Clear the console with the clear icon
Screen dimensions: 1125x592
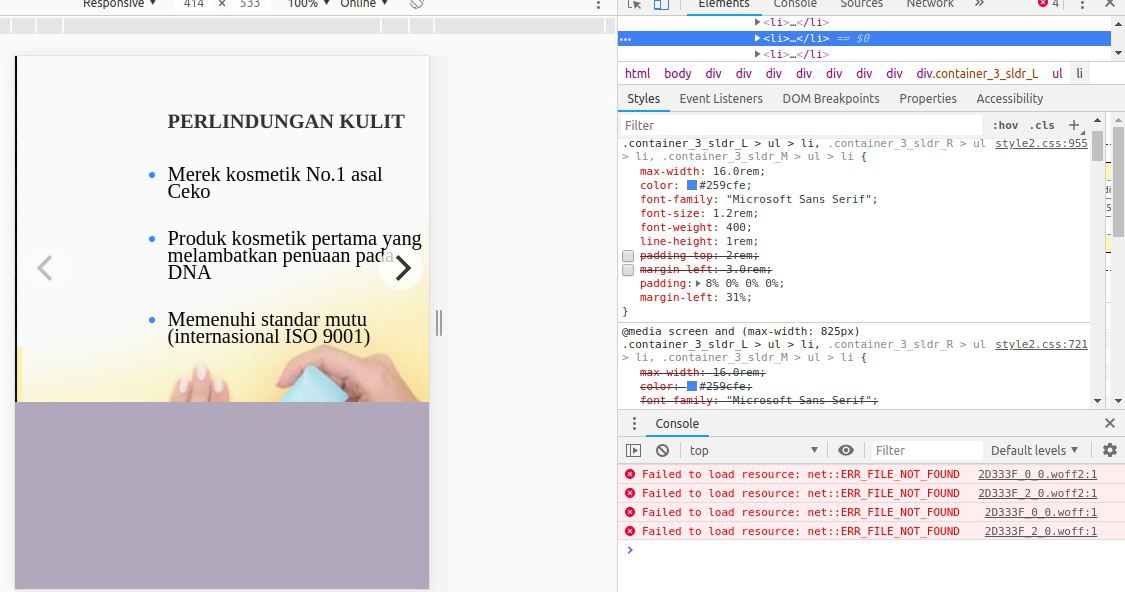click(662, 451)
